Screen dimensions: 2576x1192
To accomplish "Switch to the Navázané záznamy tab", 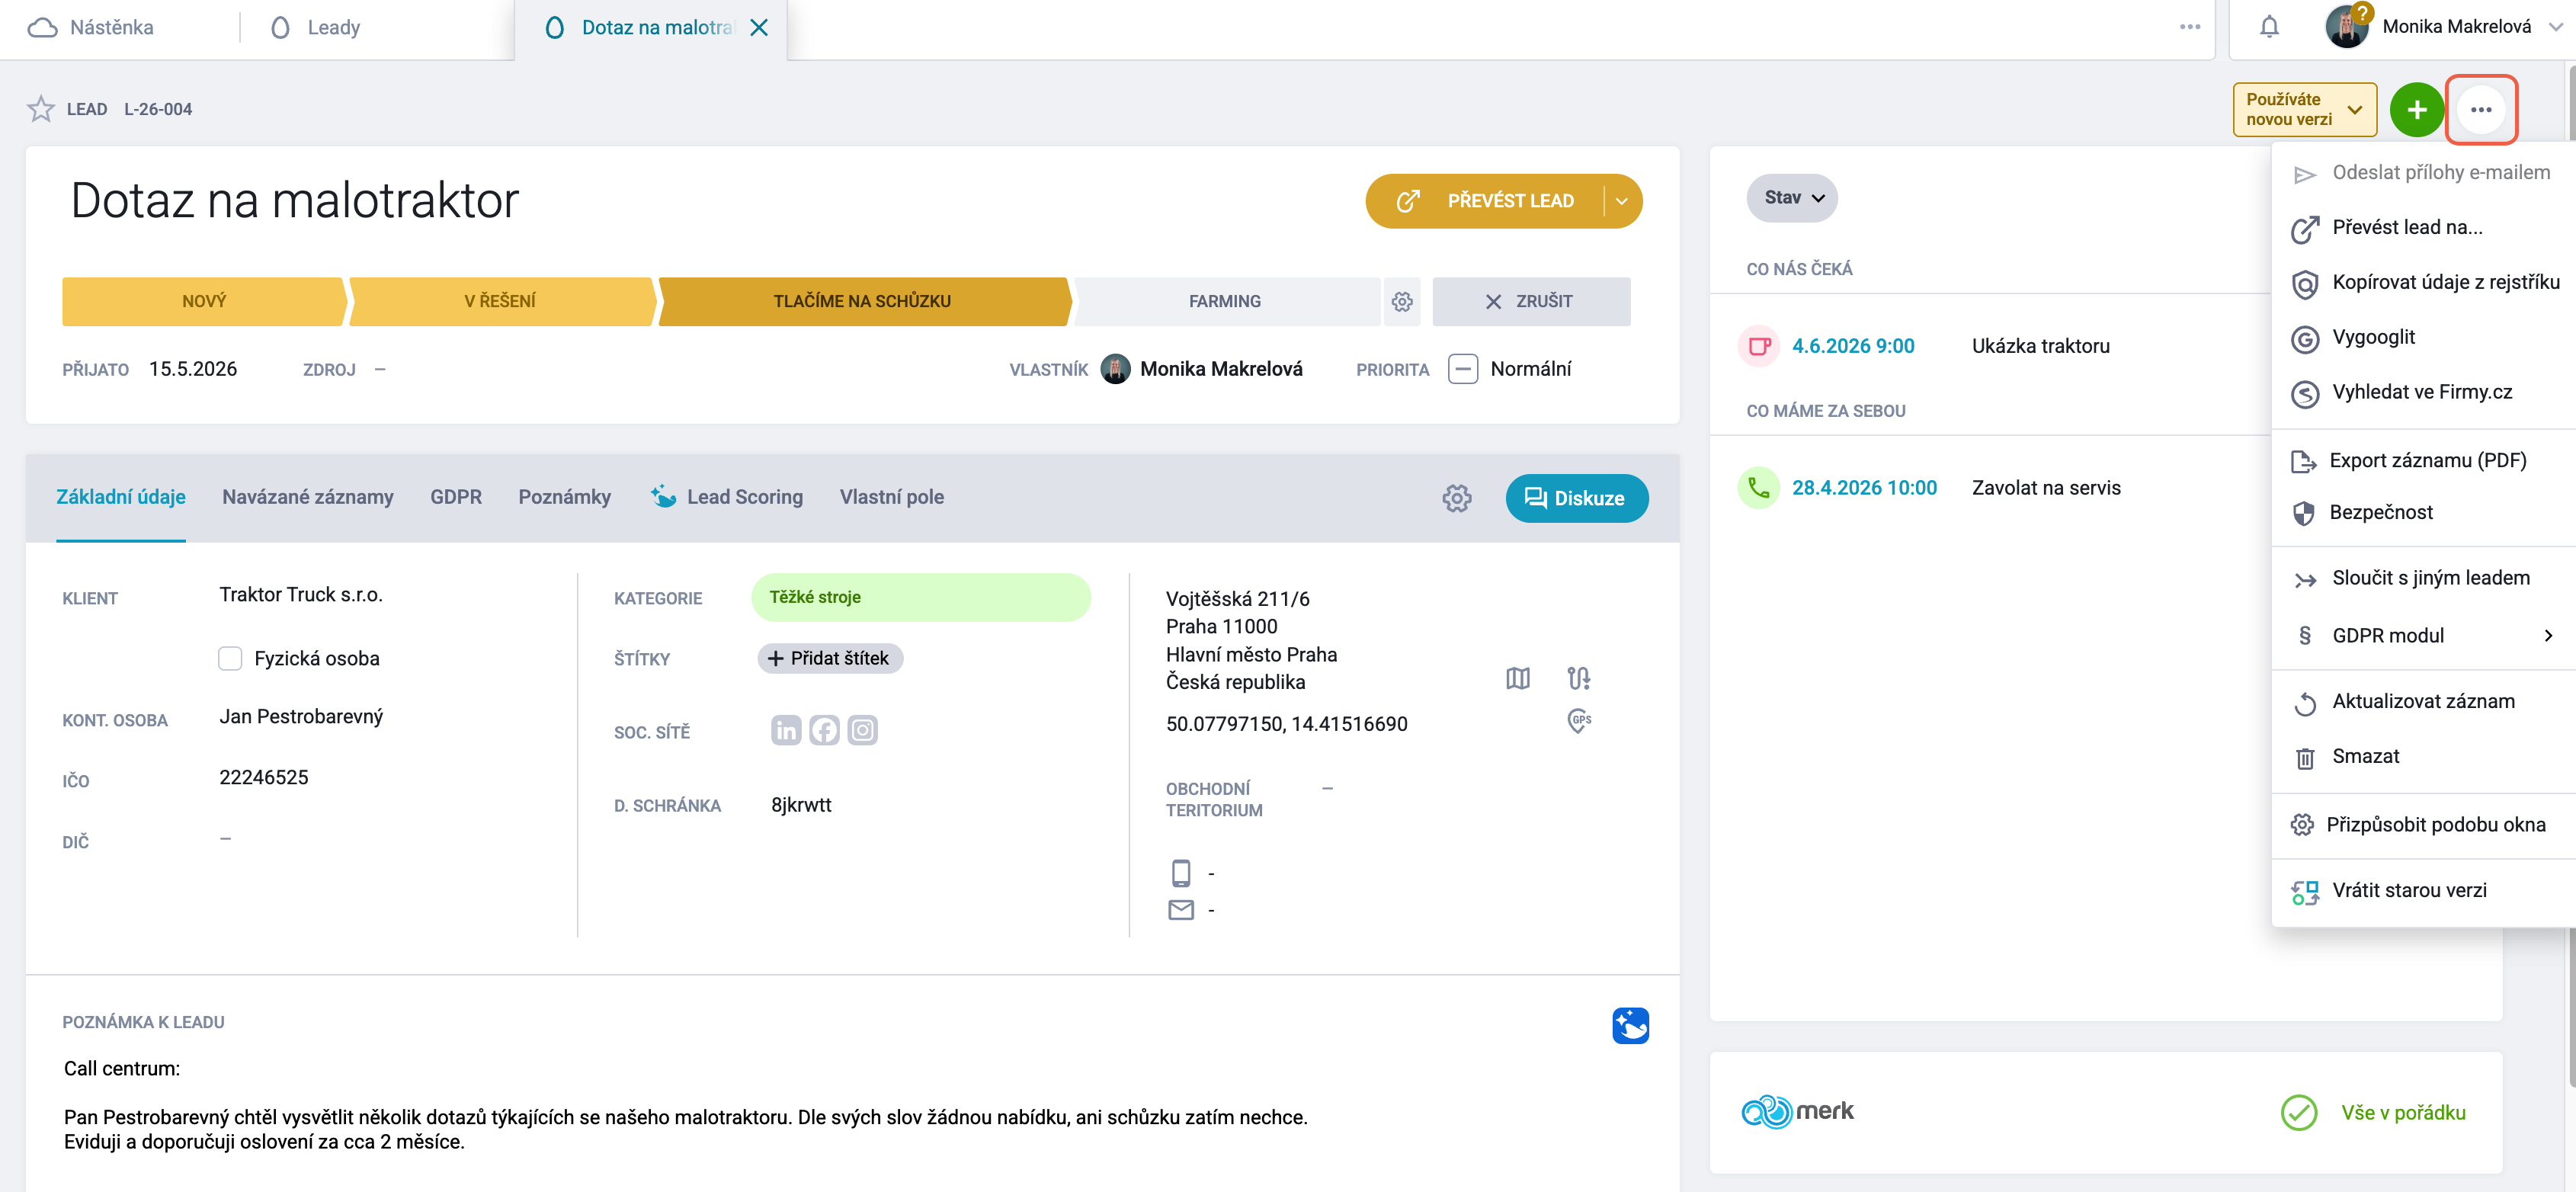I will pyautogui.click(x=307, y=497).
